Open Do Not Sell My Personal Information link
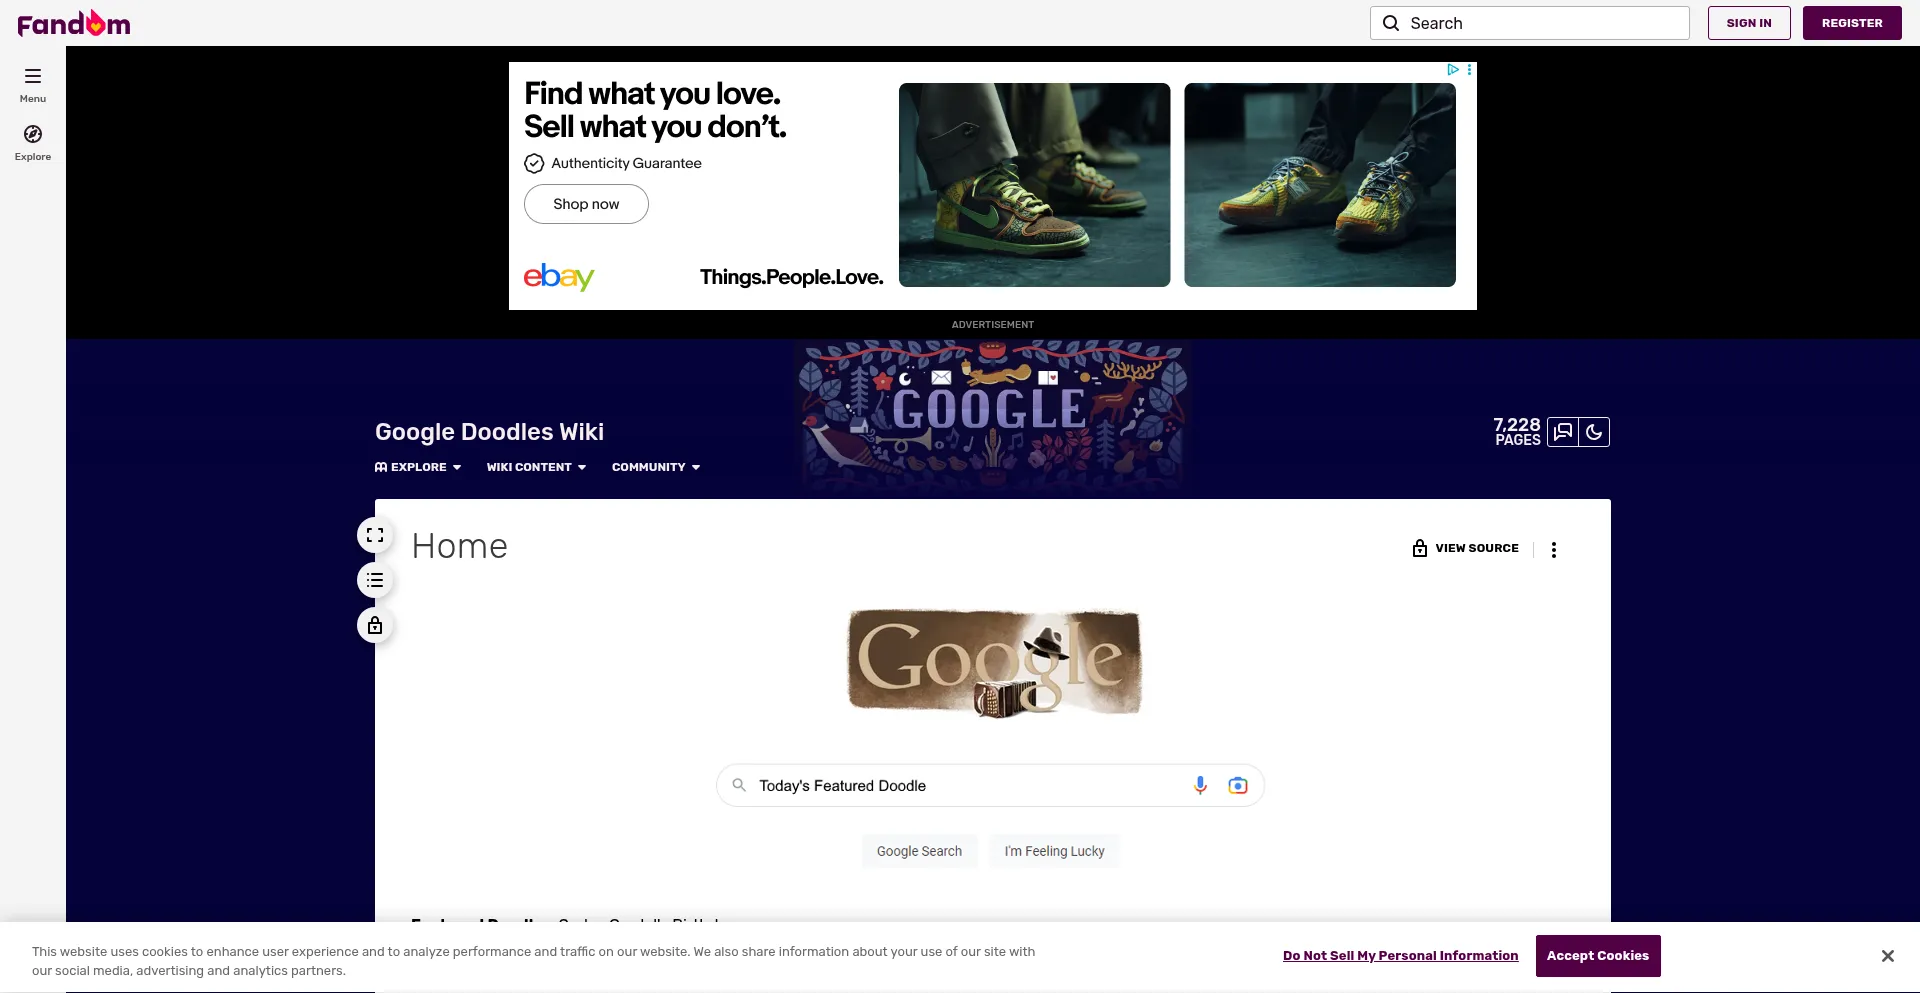This screenshot has width=1920, height=993. pyautogui.click(x=1400, y=956)
